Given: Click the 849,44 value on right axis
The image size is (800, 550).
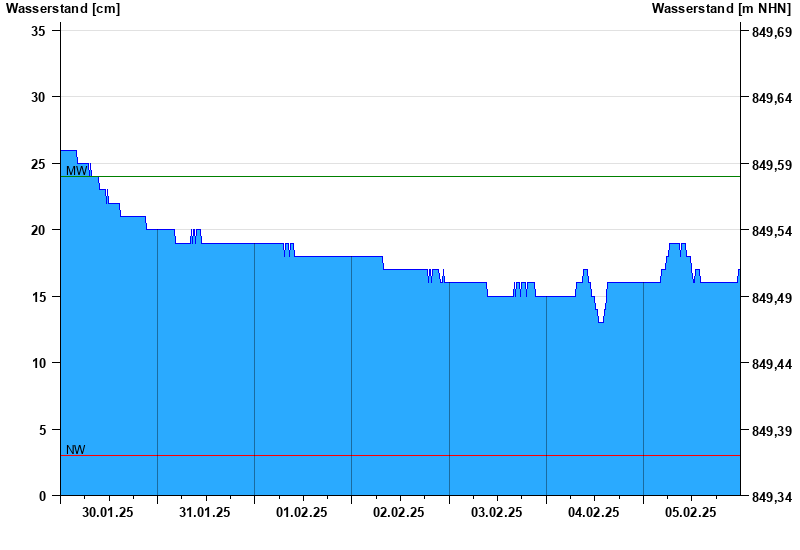Looking at the screenshot, I should click(772, 364).
